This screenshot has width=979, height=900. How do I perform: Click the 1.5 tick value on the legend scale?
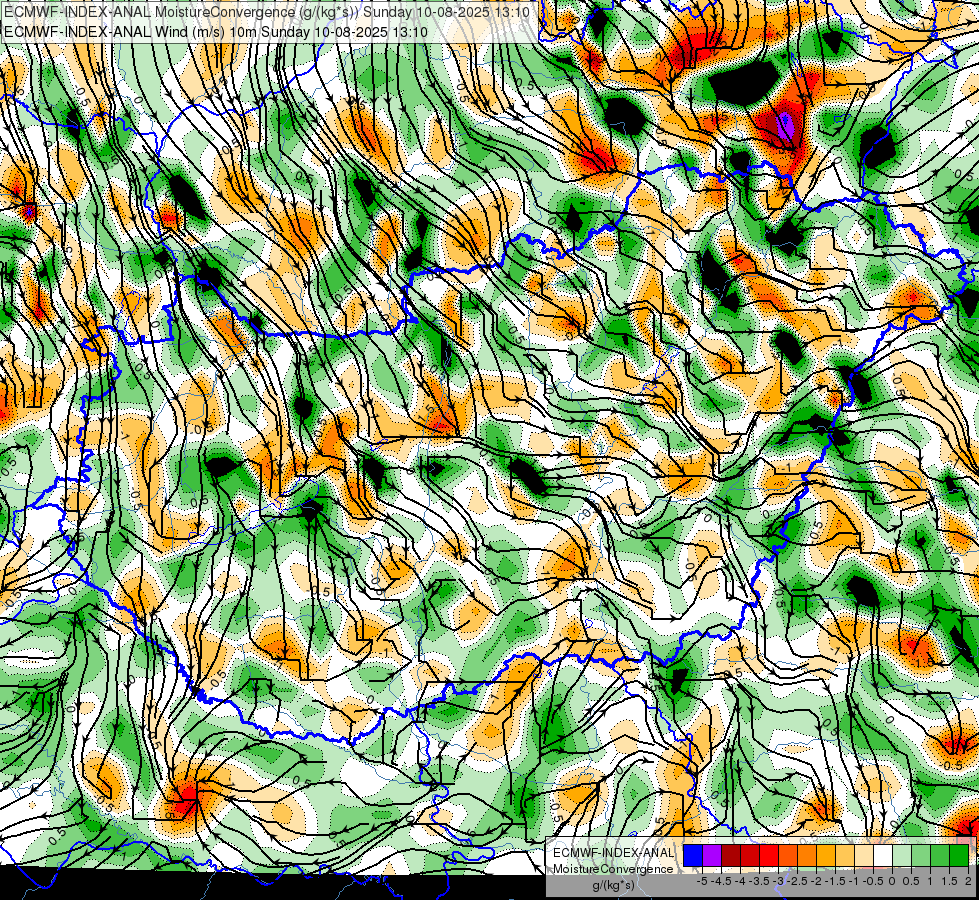tap(950, 881)
